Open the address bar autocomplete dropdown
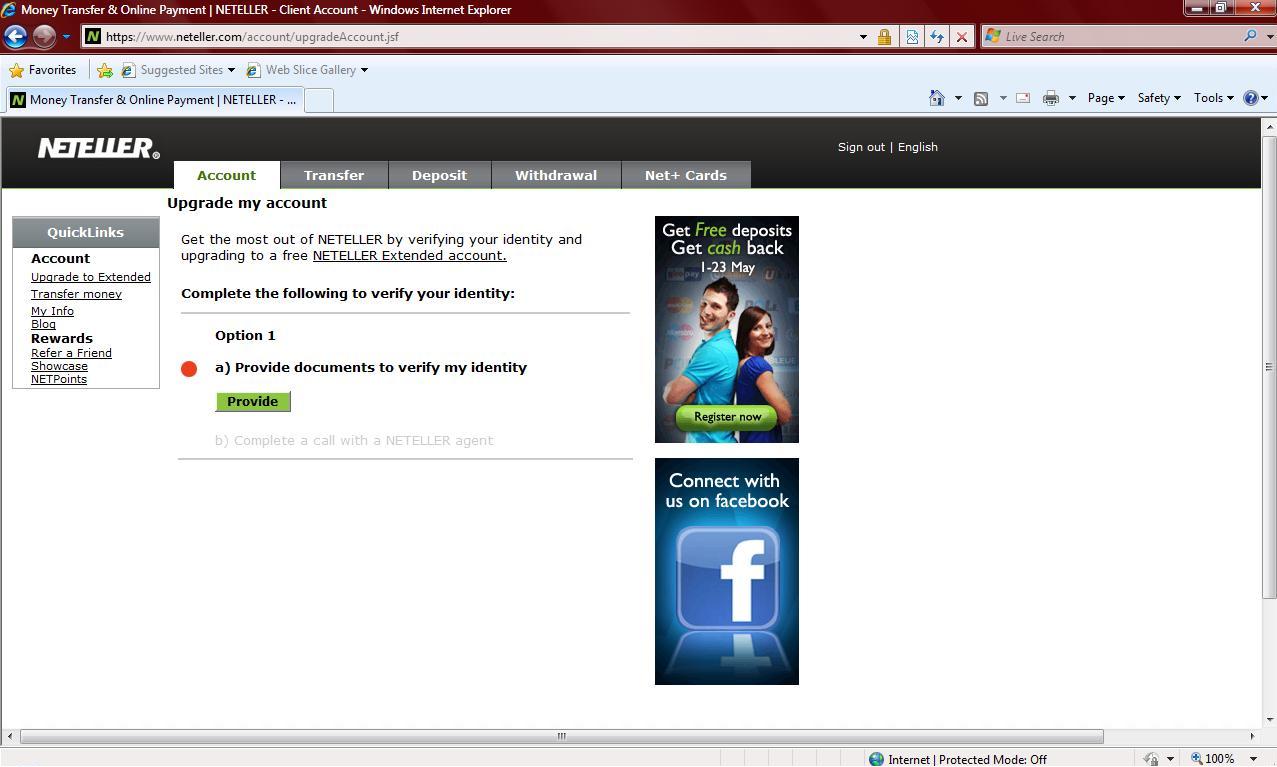Image resolution: width=1277 pixels, height=767 pixels. pos(863,37)
